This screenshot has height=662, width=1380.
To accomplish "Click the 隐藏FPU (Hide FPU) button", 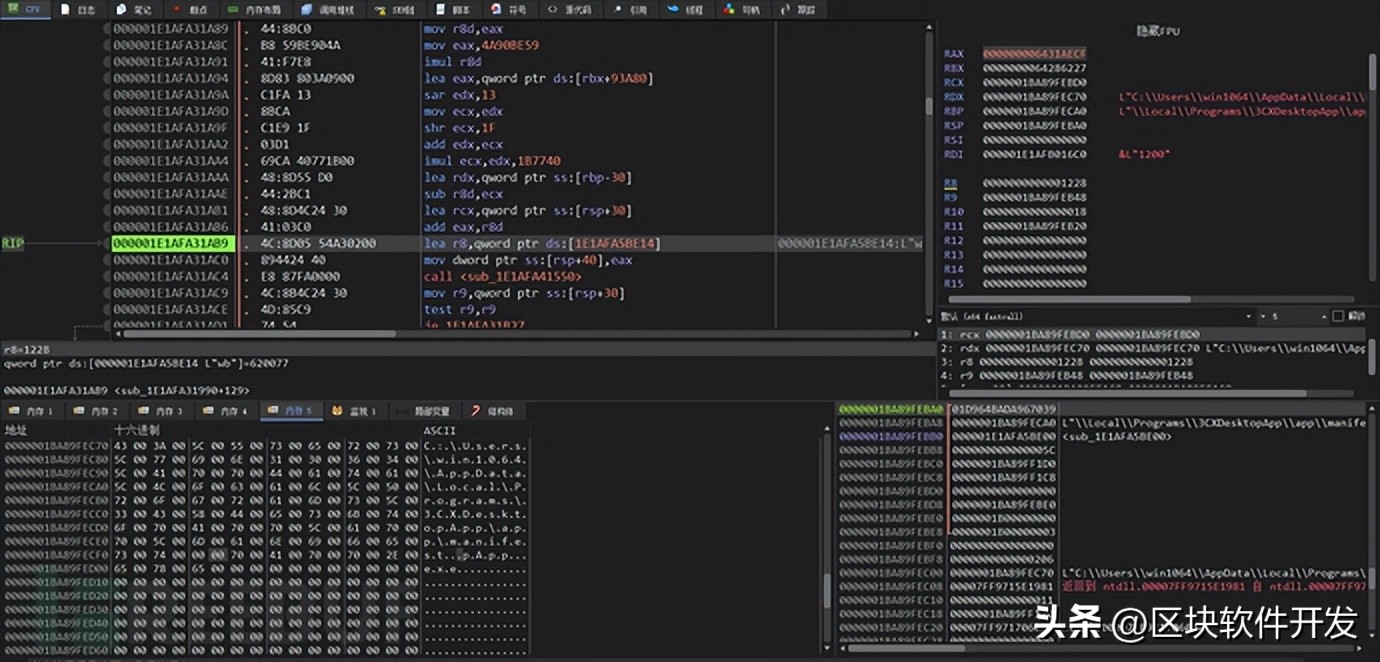I will click(x=1158, y=32).
